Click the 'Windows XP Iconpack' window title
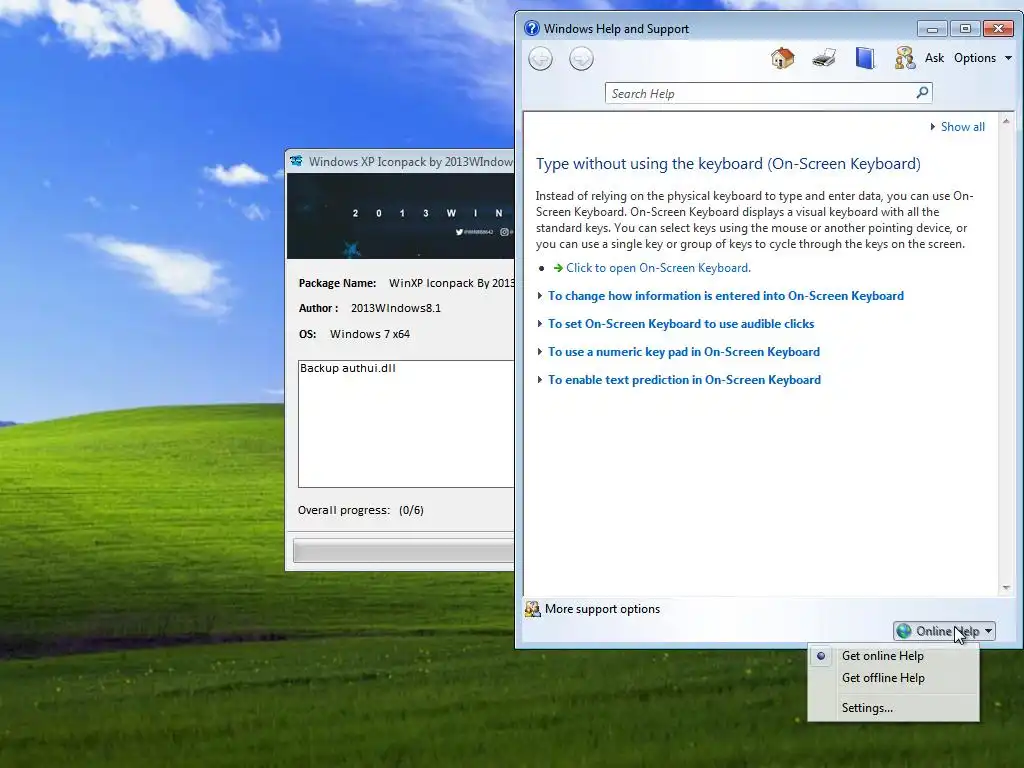Image resolution: width=1024 pixels, height=768 pixels. tap(411, 162)
